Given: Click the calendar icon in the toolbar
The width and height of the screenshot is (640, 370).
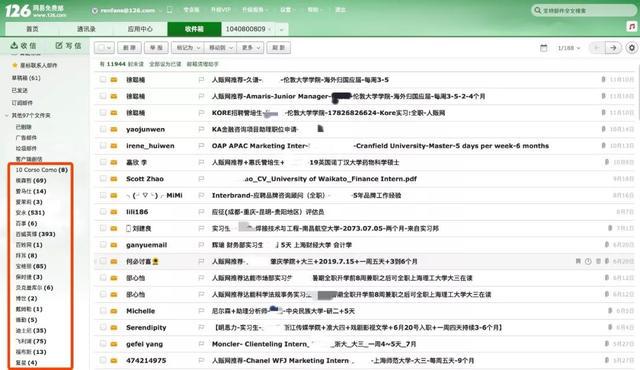Looking at the screenshot, I should (543, 48).
